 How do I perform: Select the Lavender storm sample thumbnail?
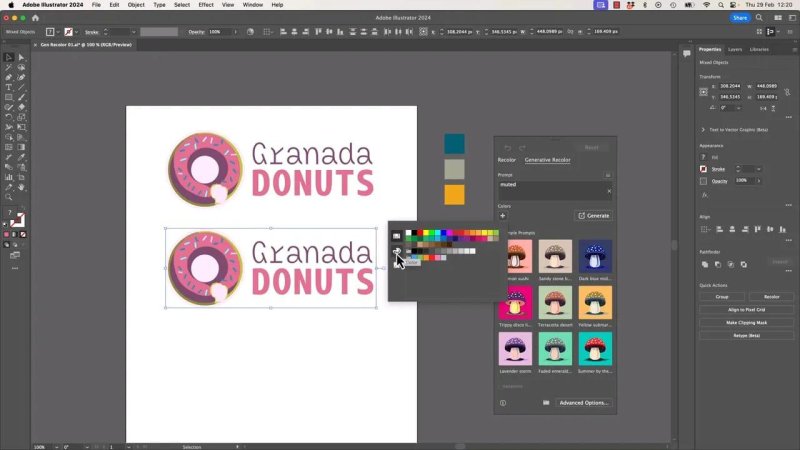tap(515, 349)
